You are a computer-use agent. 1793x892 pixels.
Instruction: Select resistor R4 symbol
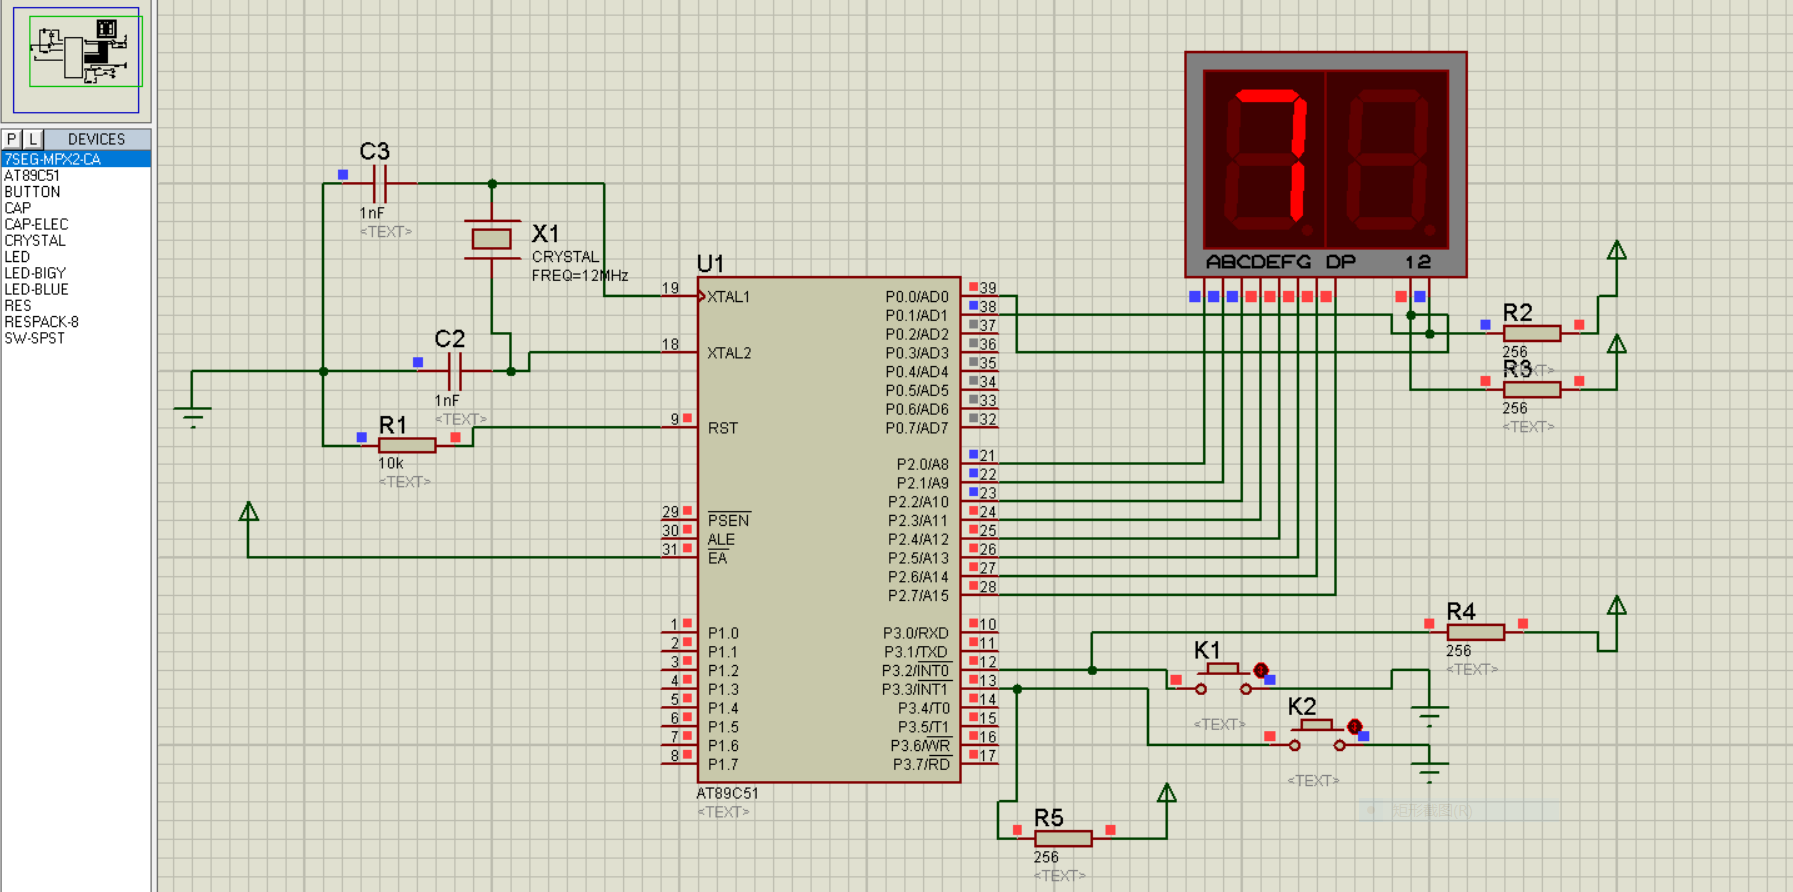pyautogui.click(x=1476, y=632)
